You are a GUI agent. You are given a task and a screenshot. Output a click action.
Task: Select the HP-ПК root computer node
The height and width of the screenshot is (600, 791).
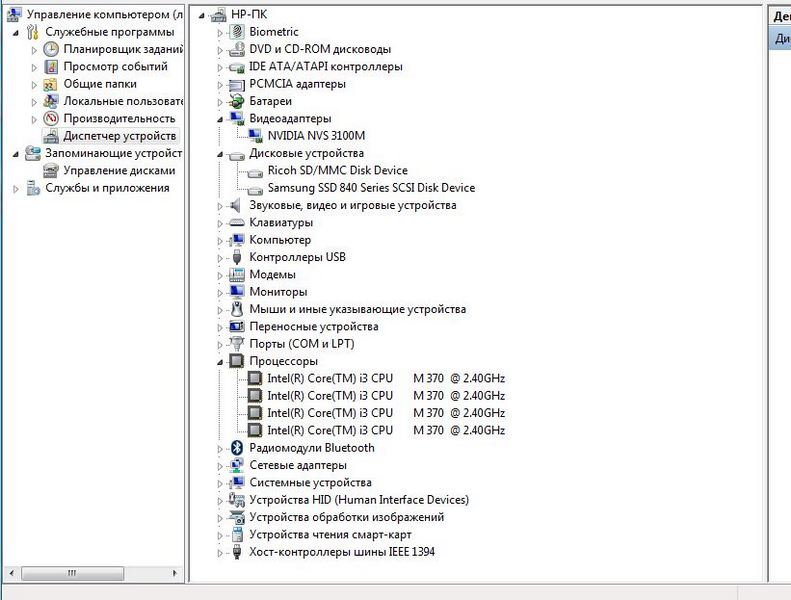pos(248,14)
